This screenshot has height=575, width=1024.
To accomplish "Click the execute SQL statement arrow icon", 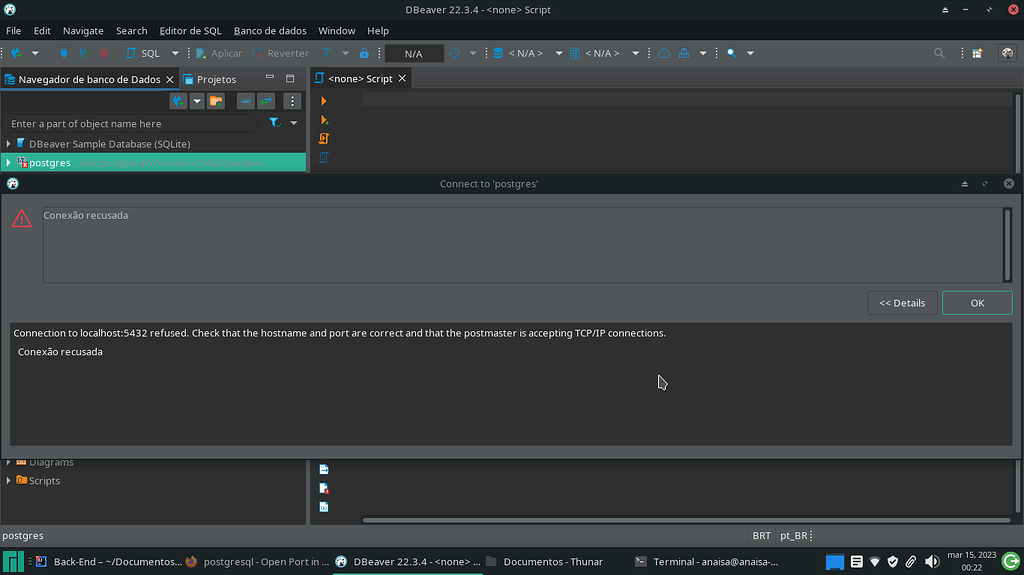I will point(324,101).
